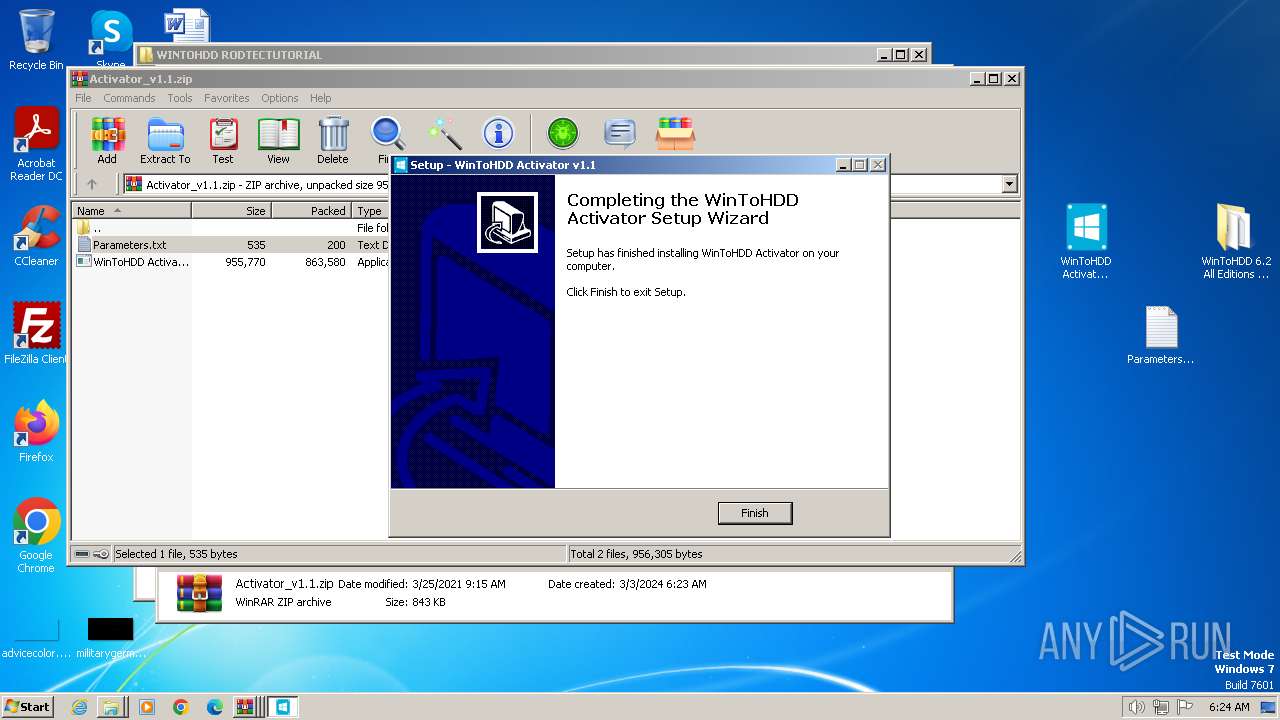Sort files by the Packed column header
The width and height of the screenshot is (1280, 720).
point(311,211)
